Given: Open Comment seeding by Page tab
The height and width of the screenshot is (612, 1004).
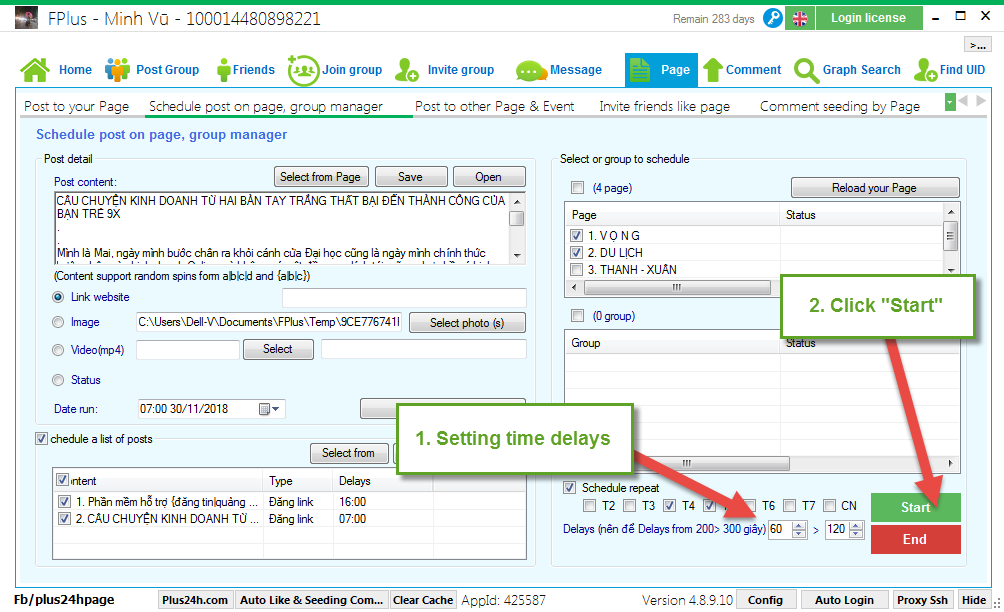Looking at the screenshot, I should (839, 106).
